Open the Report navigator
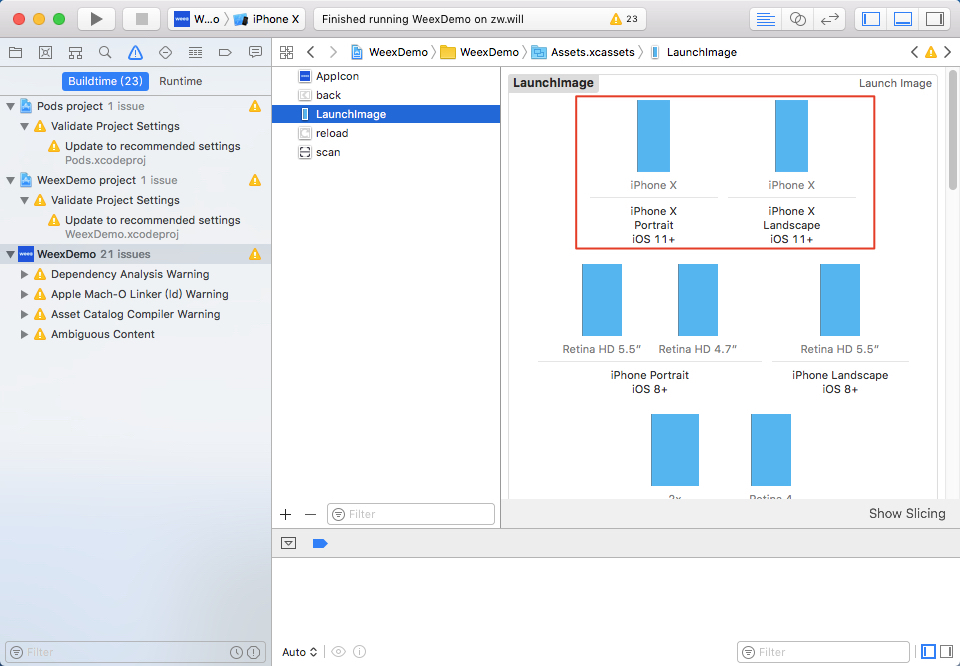 [255, 53]
